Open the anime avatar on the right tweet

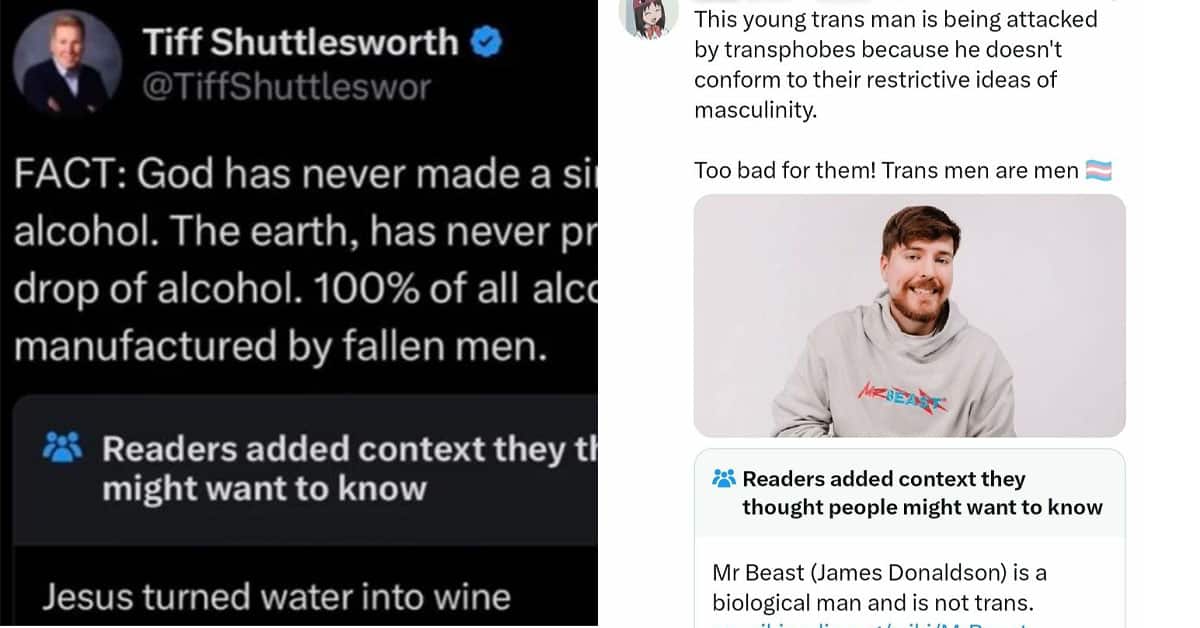coord(650,15)
